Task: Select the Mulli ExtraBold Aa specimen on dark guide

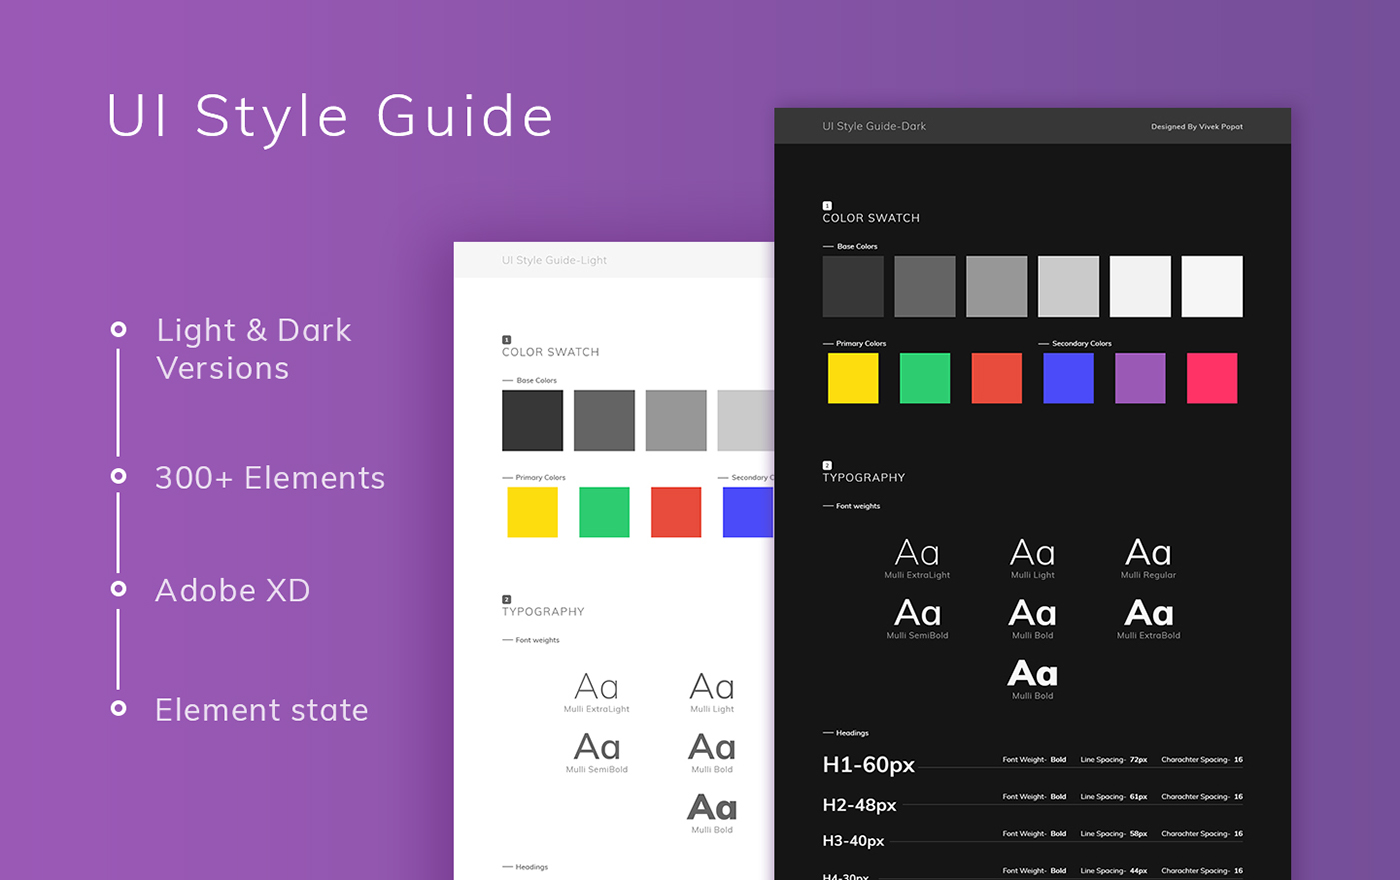Action: [1147, 611]
